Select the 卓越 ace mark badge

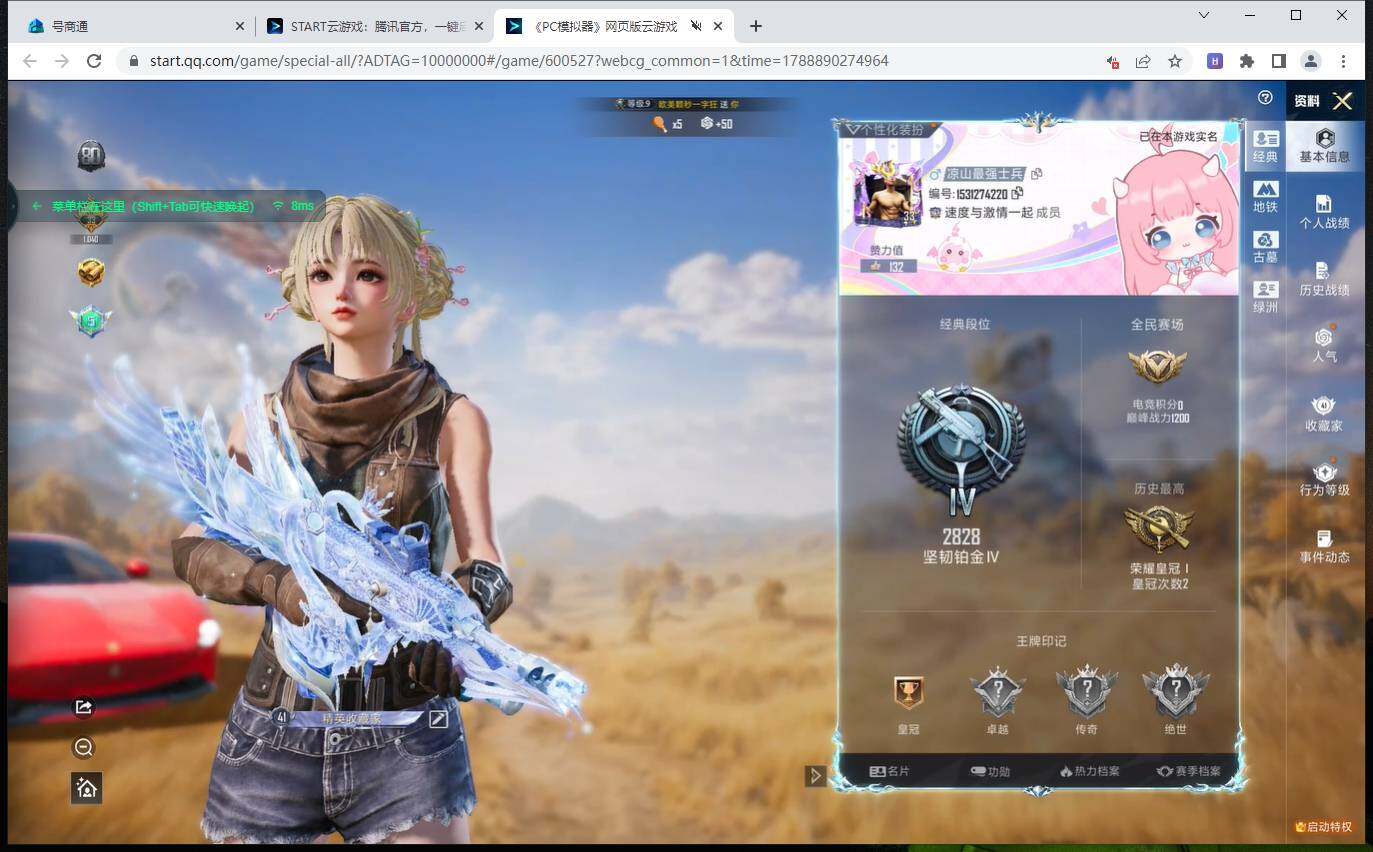[998, 691]
